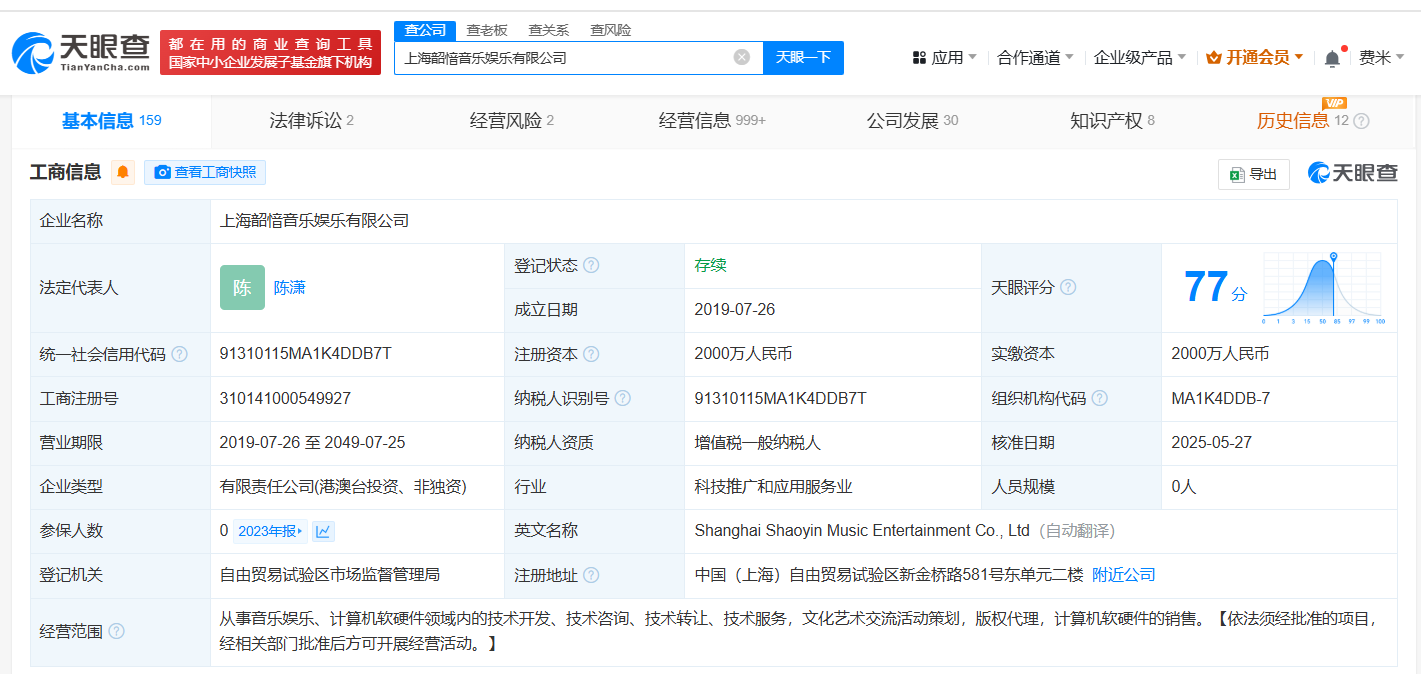Image resolution: width=1421 pixels, height=674 pixels.
Task: Open the insured-count trend chart icon
Action: point(323,531)
